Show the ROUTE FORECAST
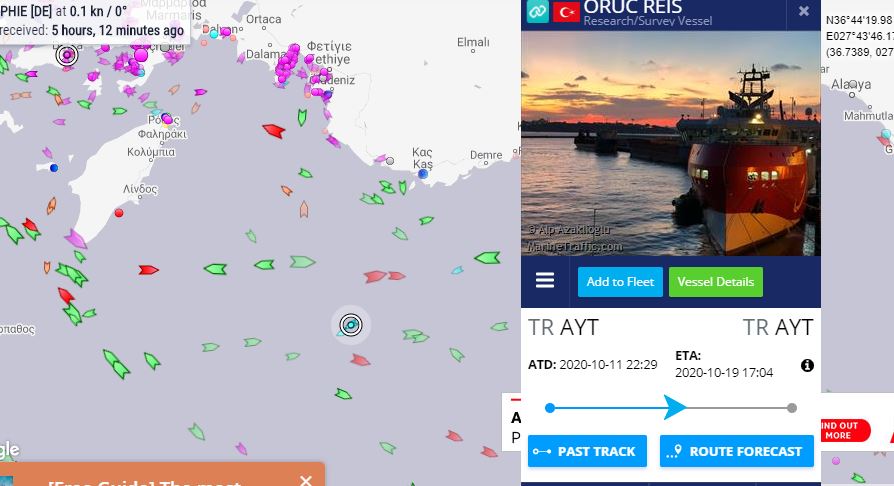Image resolution: width=894 pixels, height=486 pixels. (737, 451)
